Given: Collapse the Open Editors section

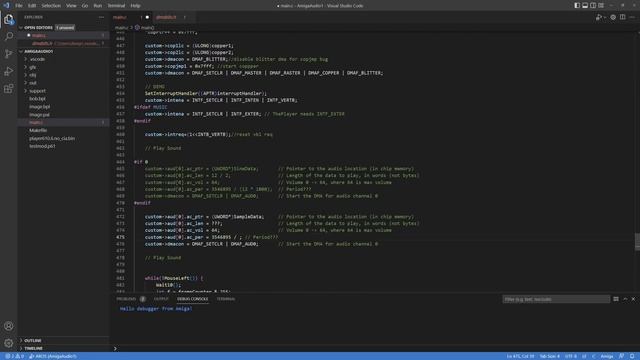Looking at the screenshot, I should pyautogui.click(x=64, y=27).
